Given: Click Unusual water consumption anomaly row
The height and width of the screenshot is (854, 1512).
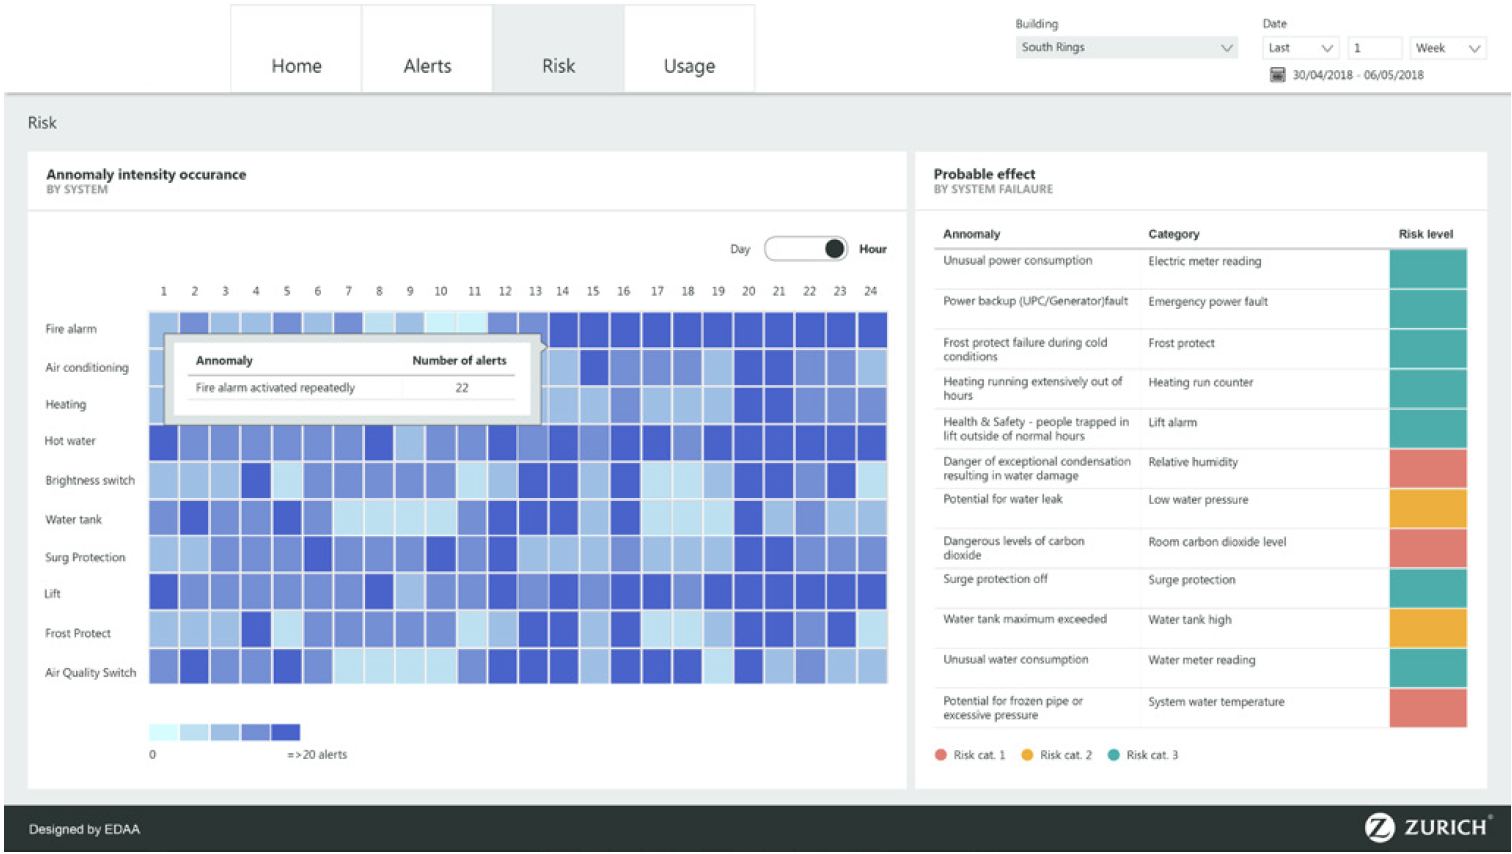Looking at the screenshot, I should tap(1015, 660).
